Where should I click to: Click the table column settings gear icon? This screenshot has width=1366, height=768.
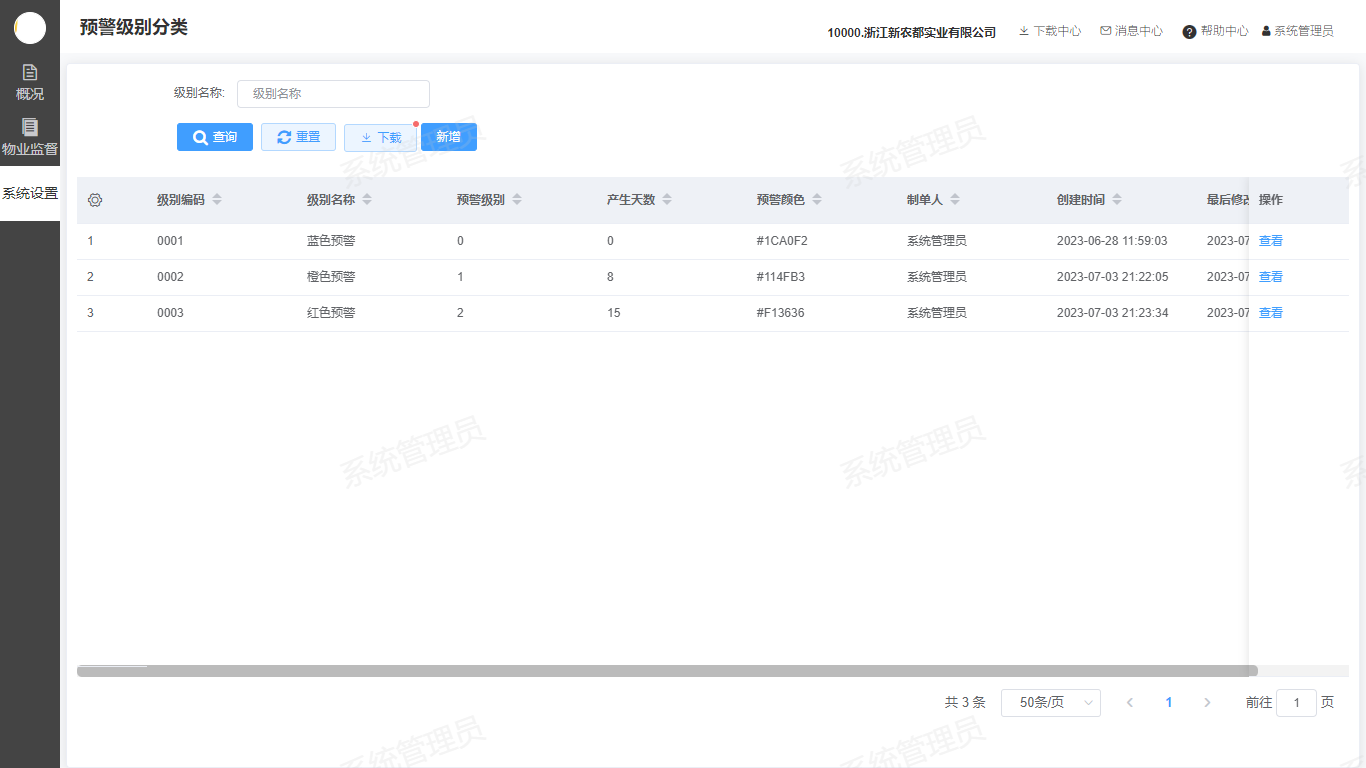point(95,200)
